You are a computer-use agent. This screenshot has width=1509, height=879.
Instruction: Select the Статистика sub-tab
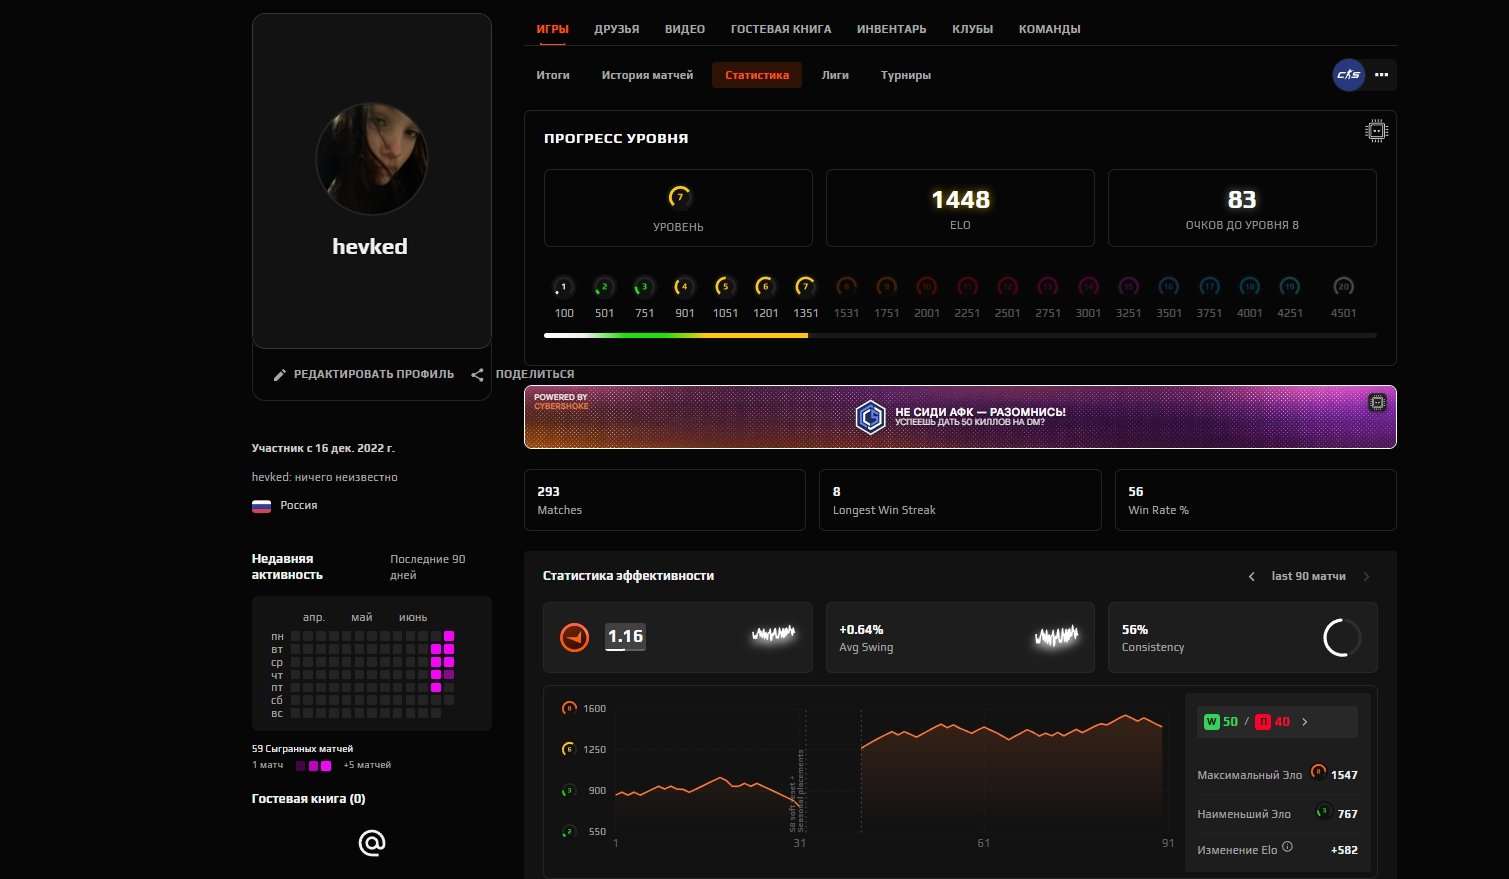tap(757, 75)
